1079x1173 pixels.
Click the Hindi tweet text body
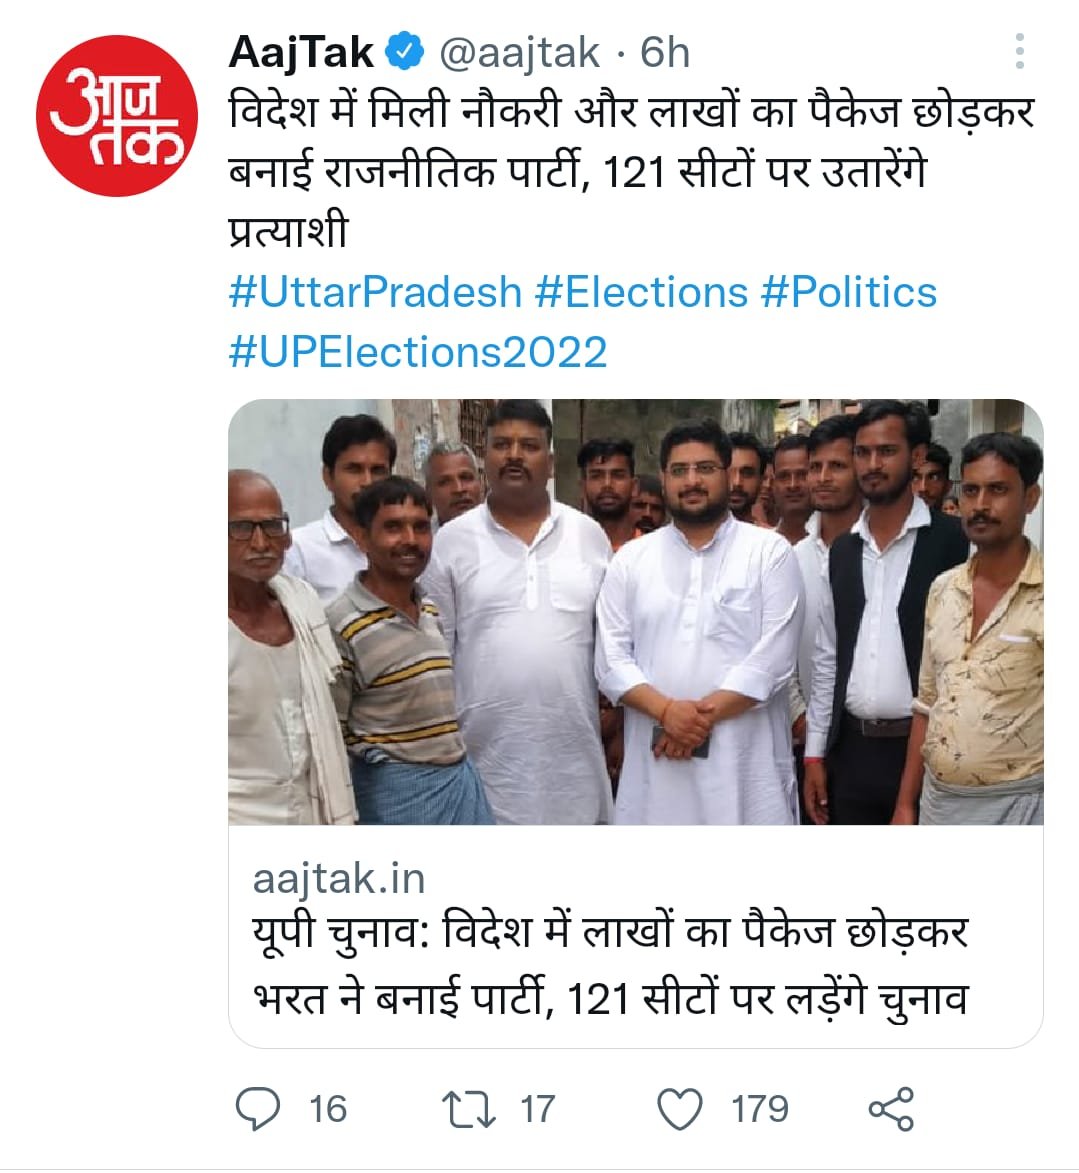(630, 172)
